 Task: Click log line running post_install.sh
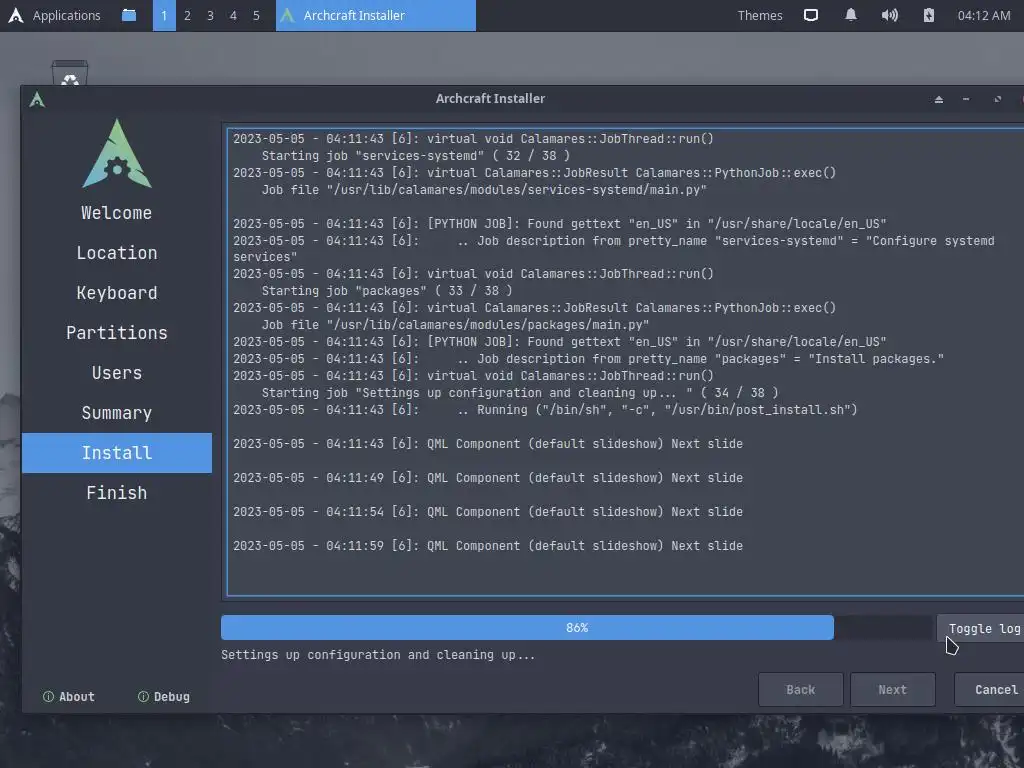[x=545, y=409]
